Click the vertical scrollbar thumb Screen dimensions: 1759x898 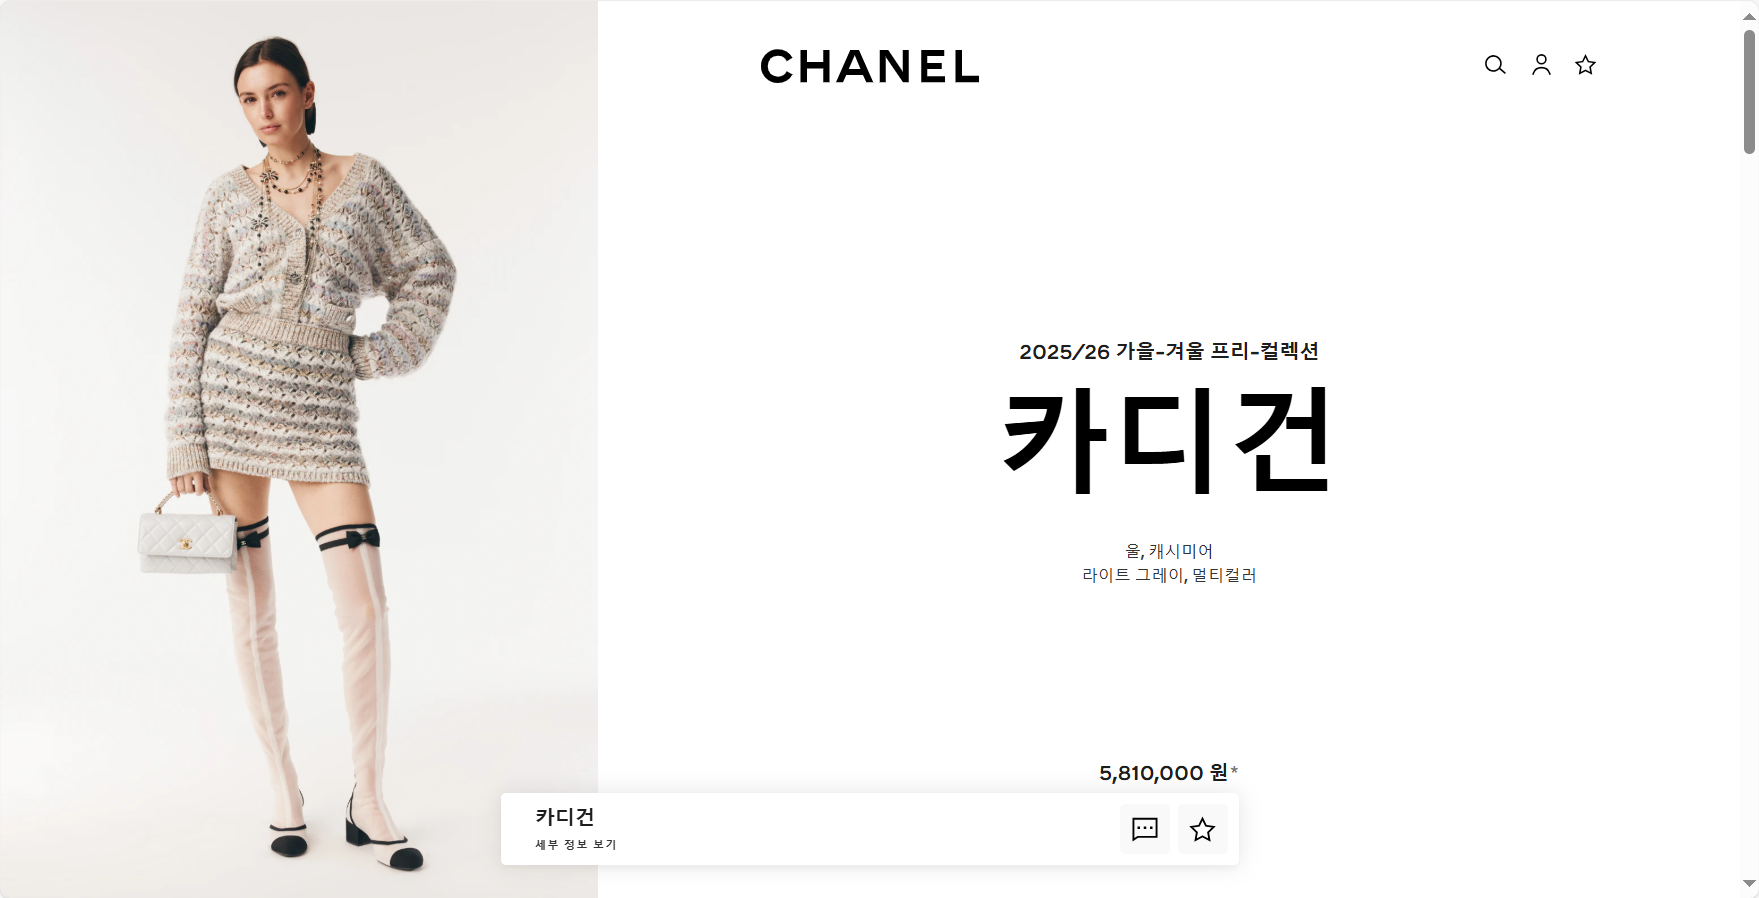pos(1749,92)
